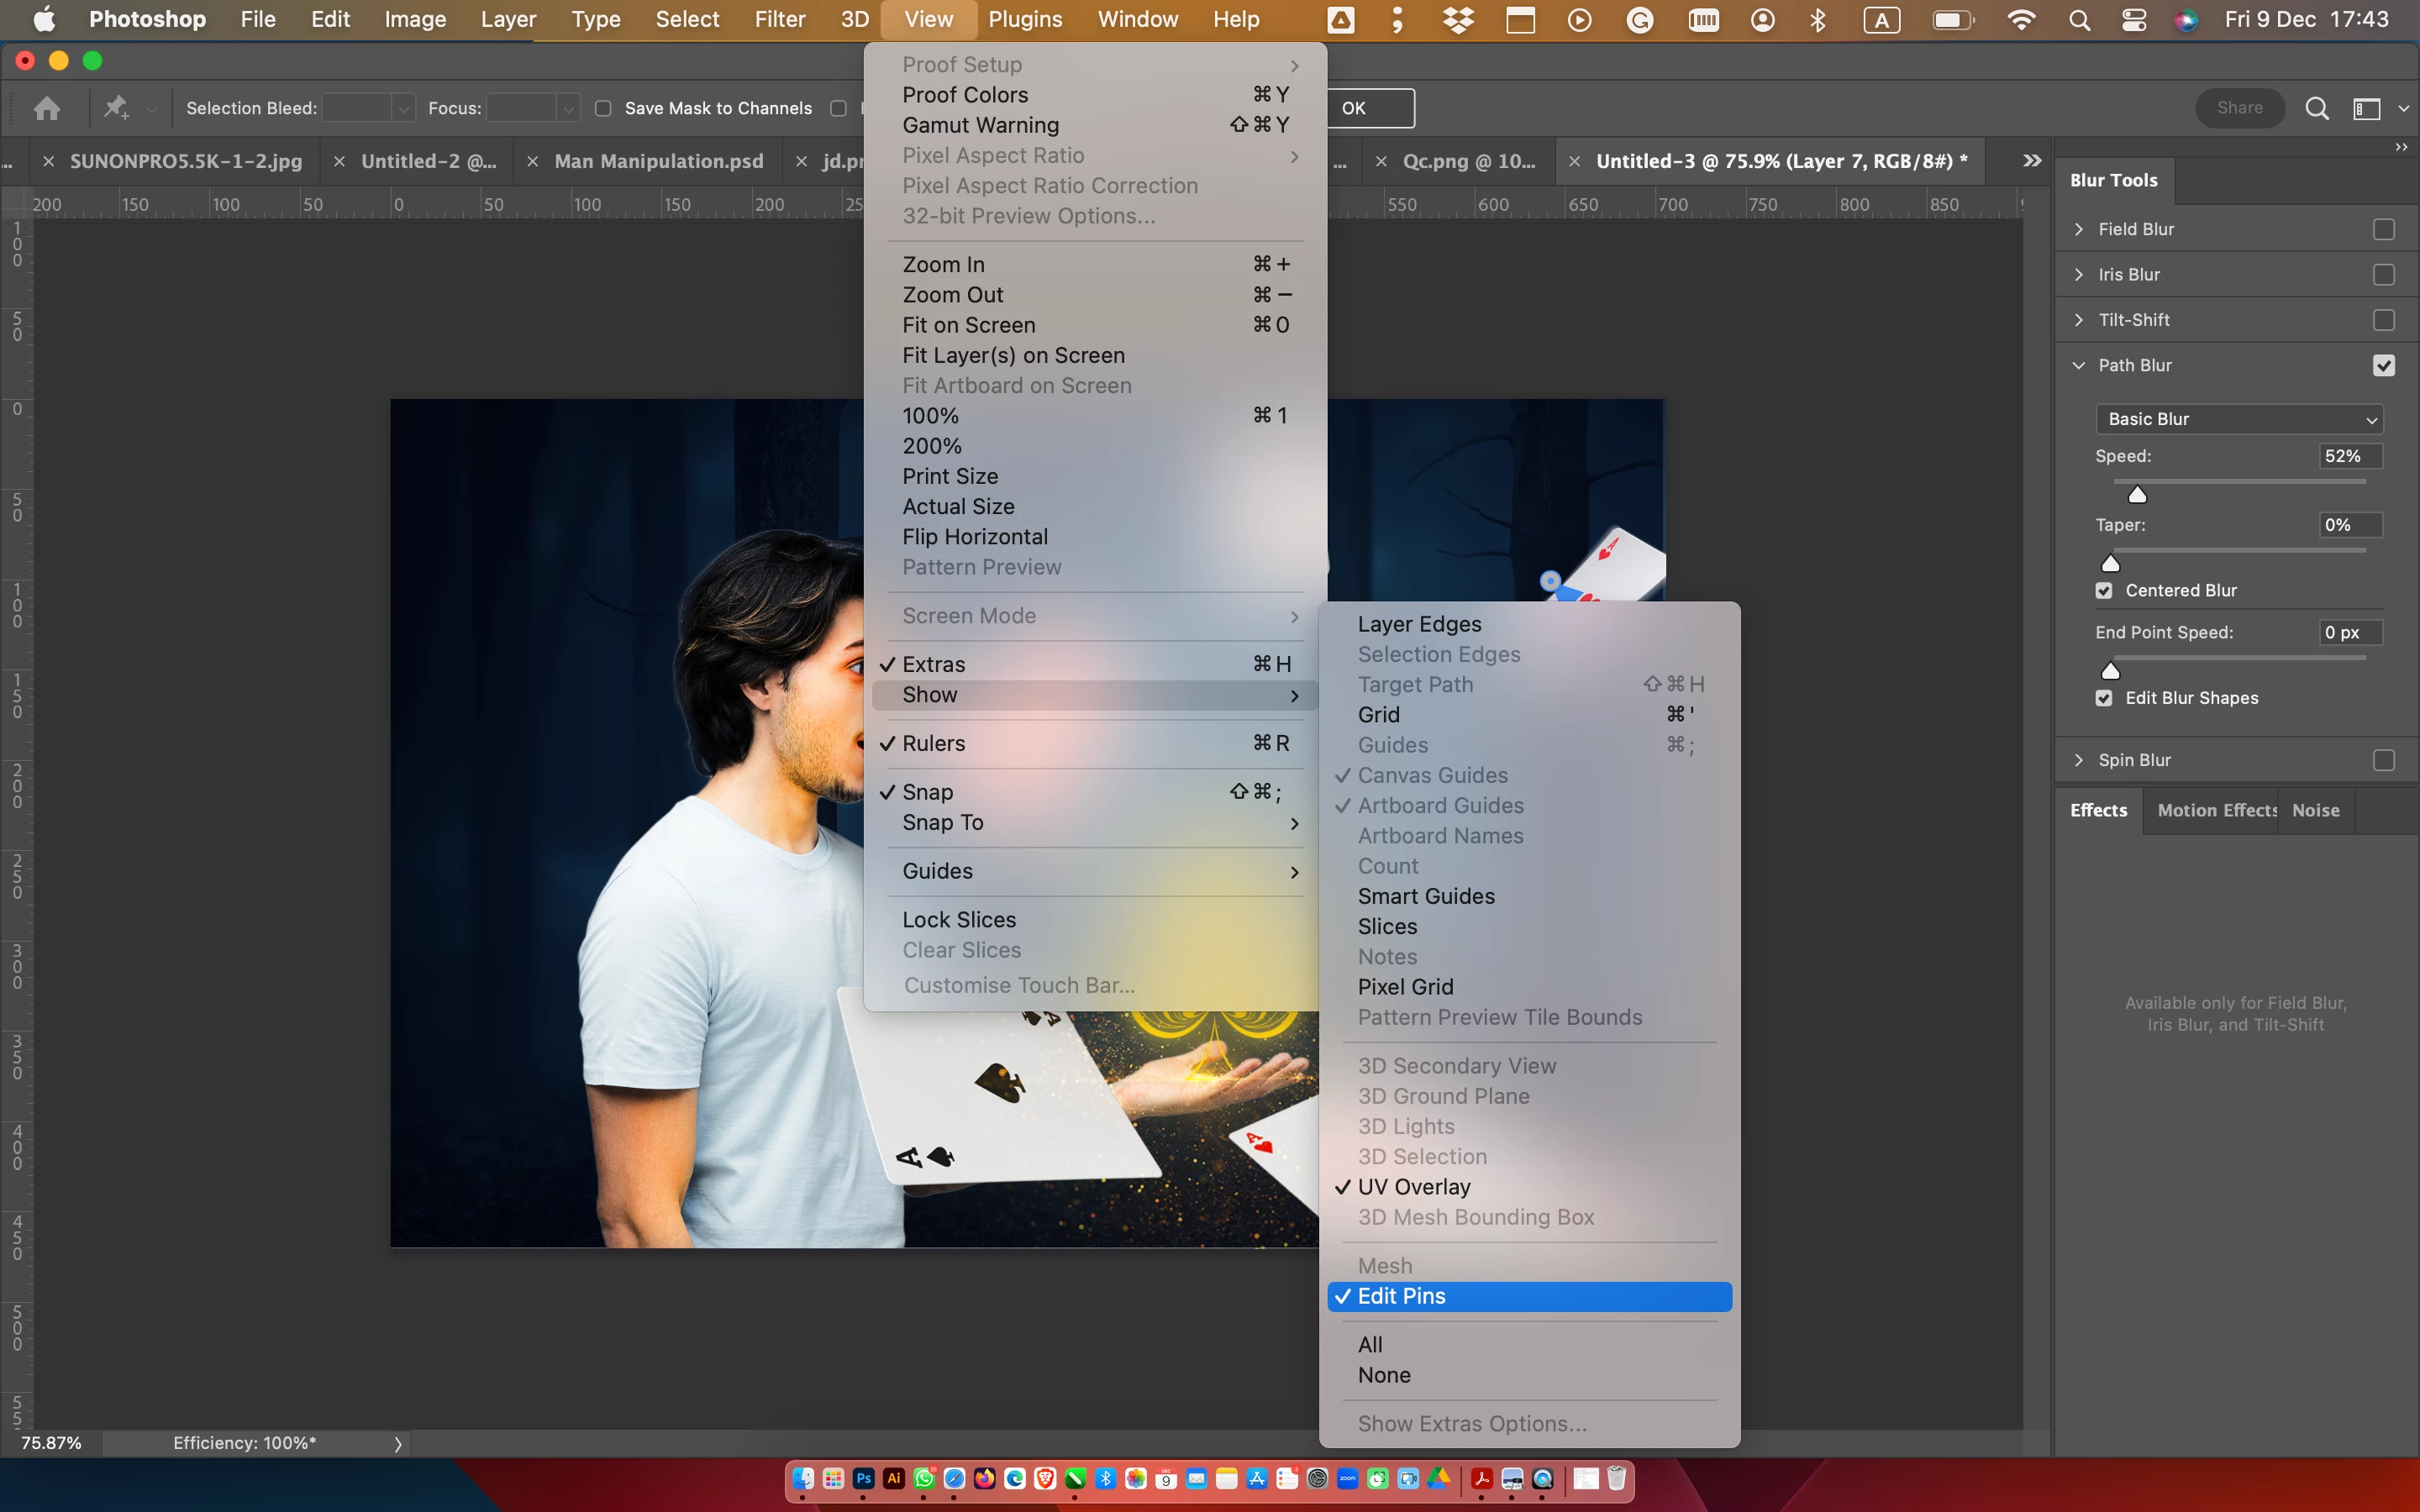Viewport: 2420px width, 1512px height.
Task: Click the double-arrow tab overflow icon
Action: pyautogui.click(x=2031, y=161)
